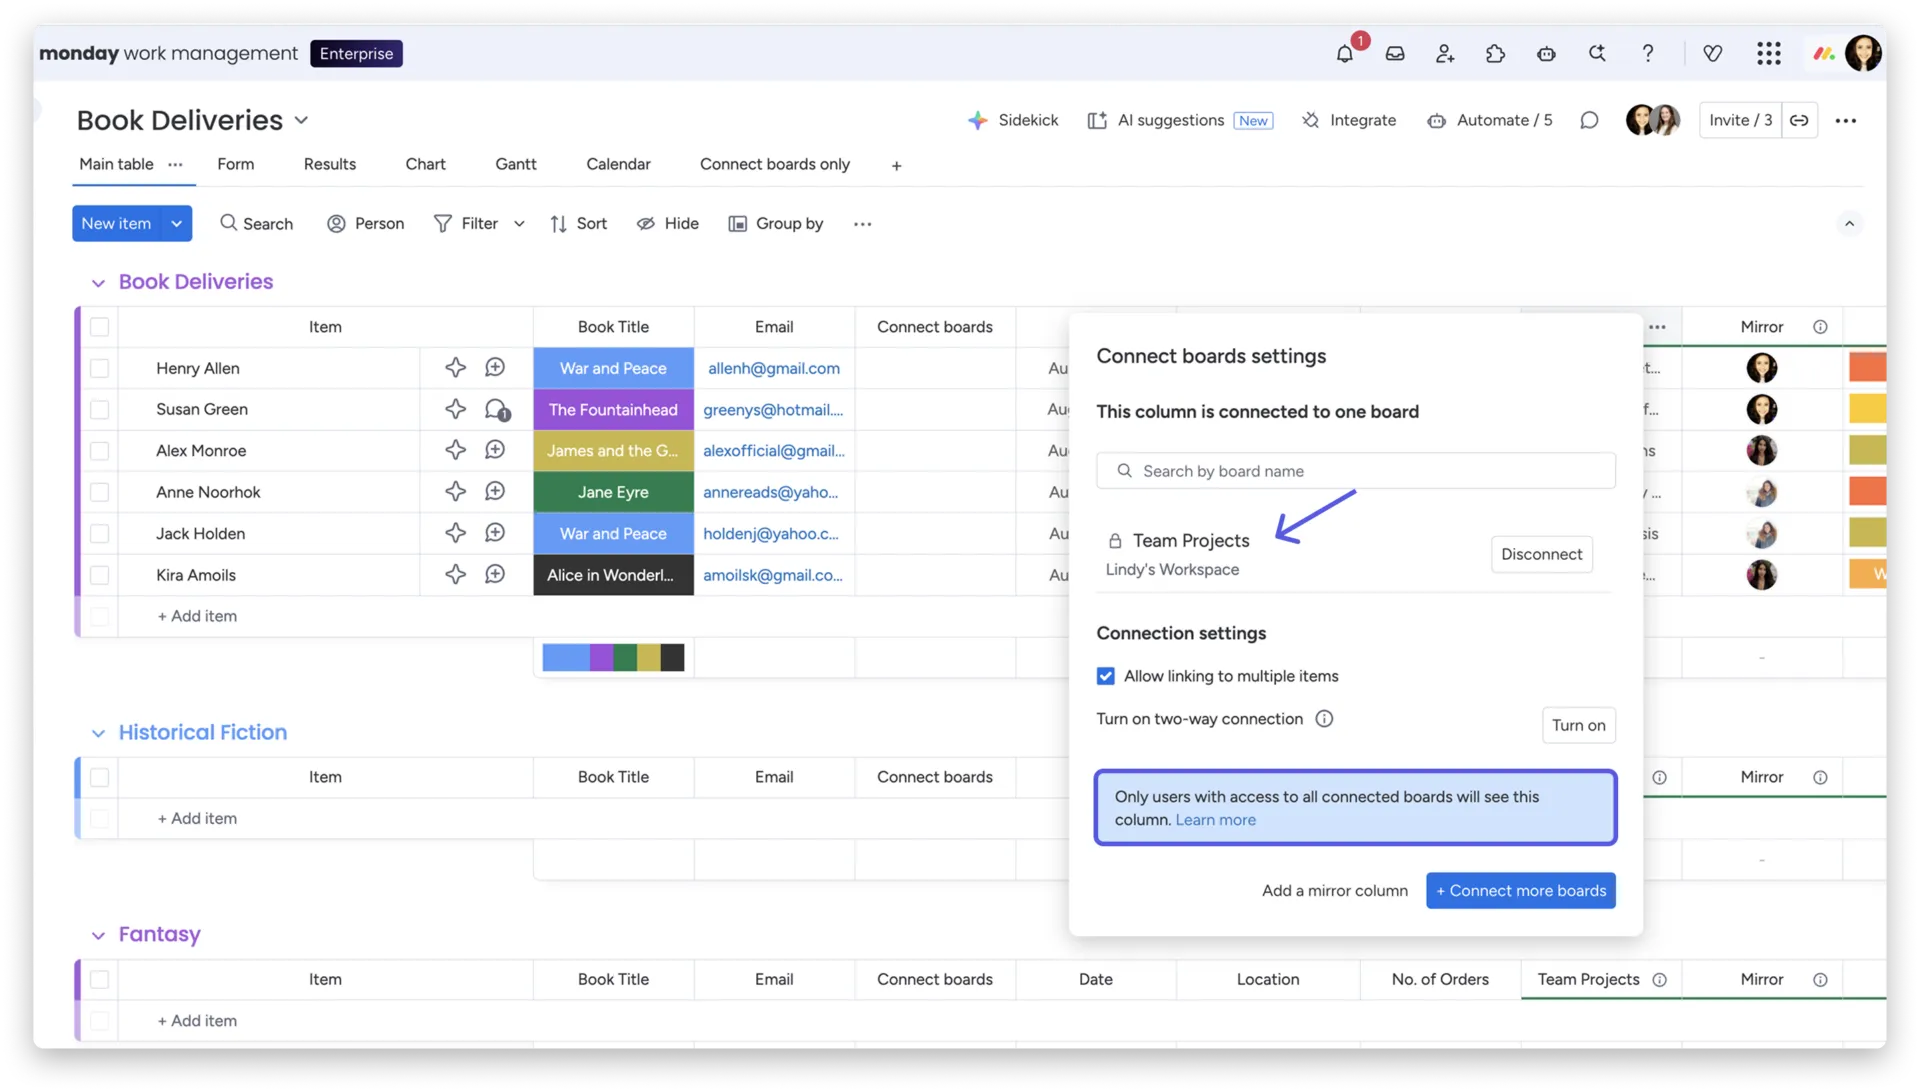Open the Hide columns tool

pos(668,224)
